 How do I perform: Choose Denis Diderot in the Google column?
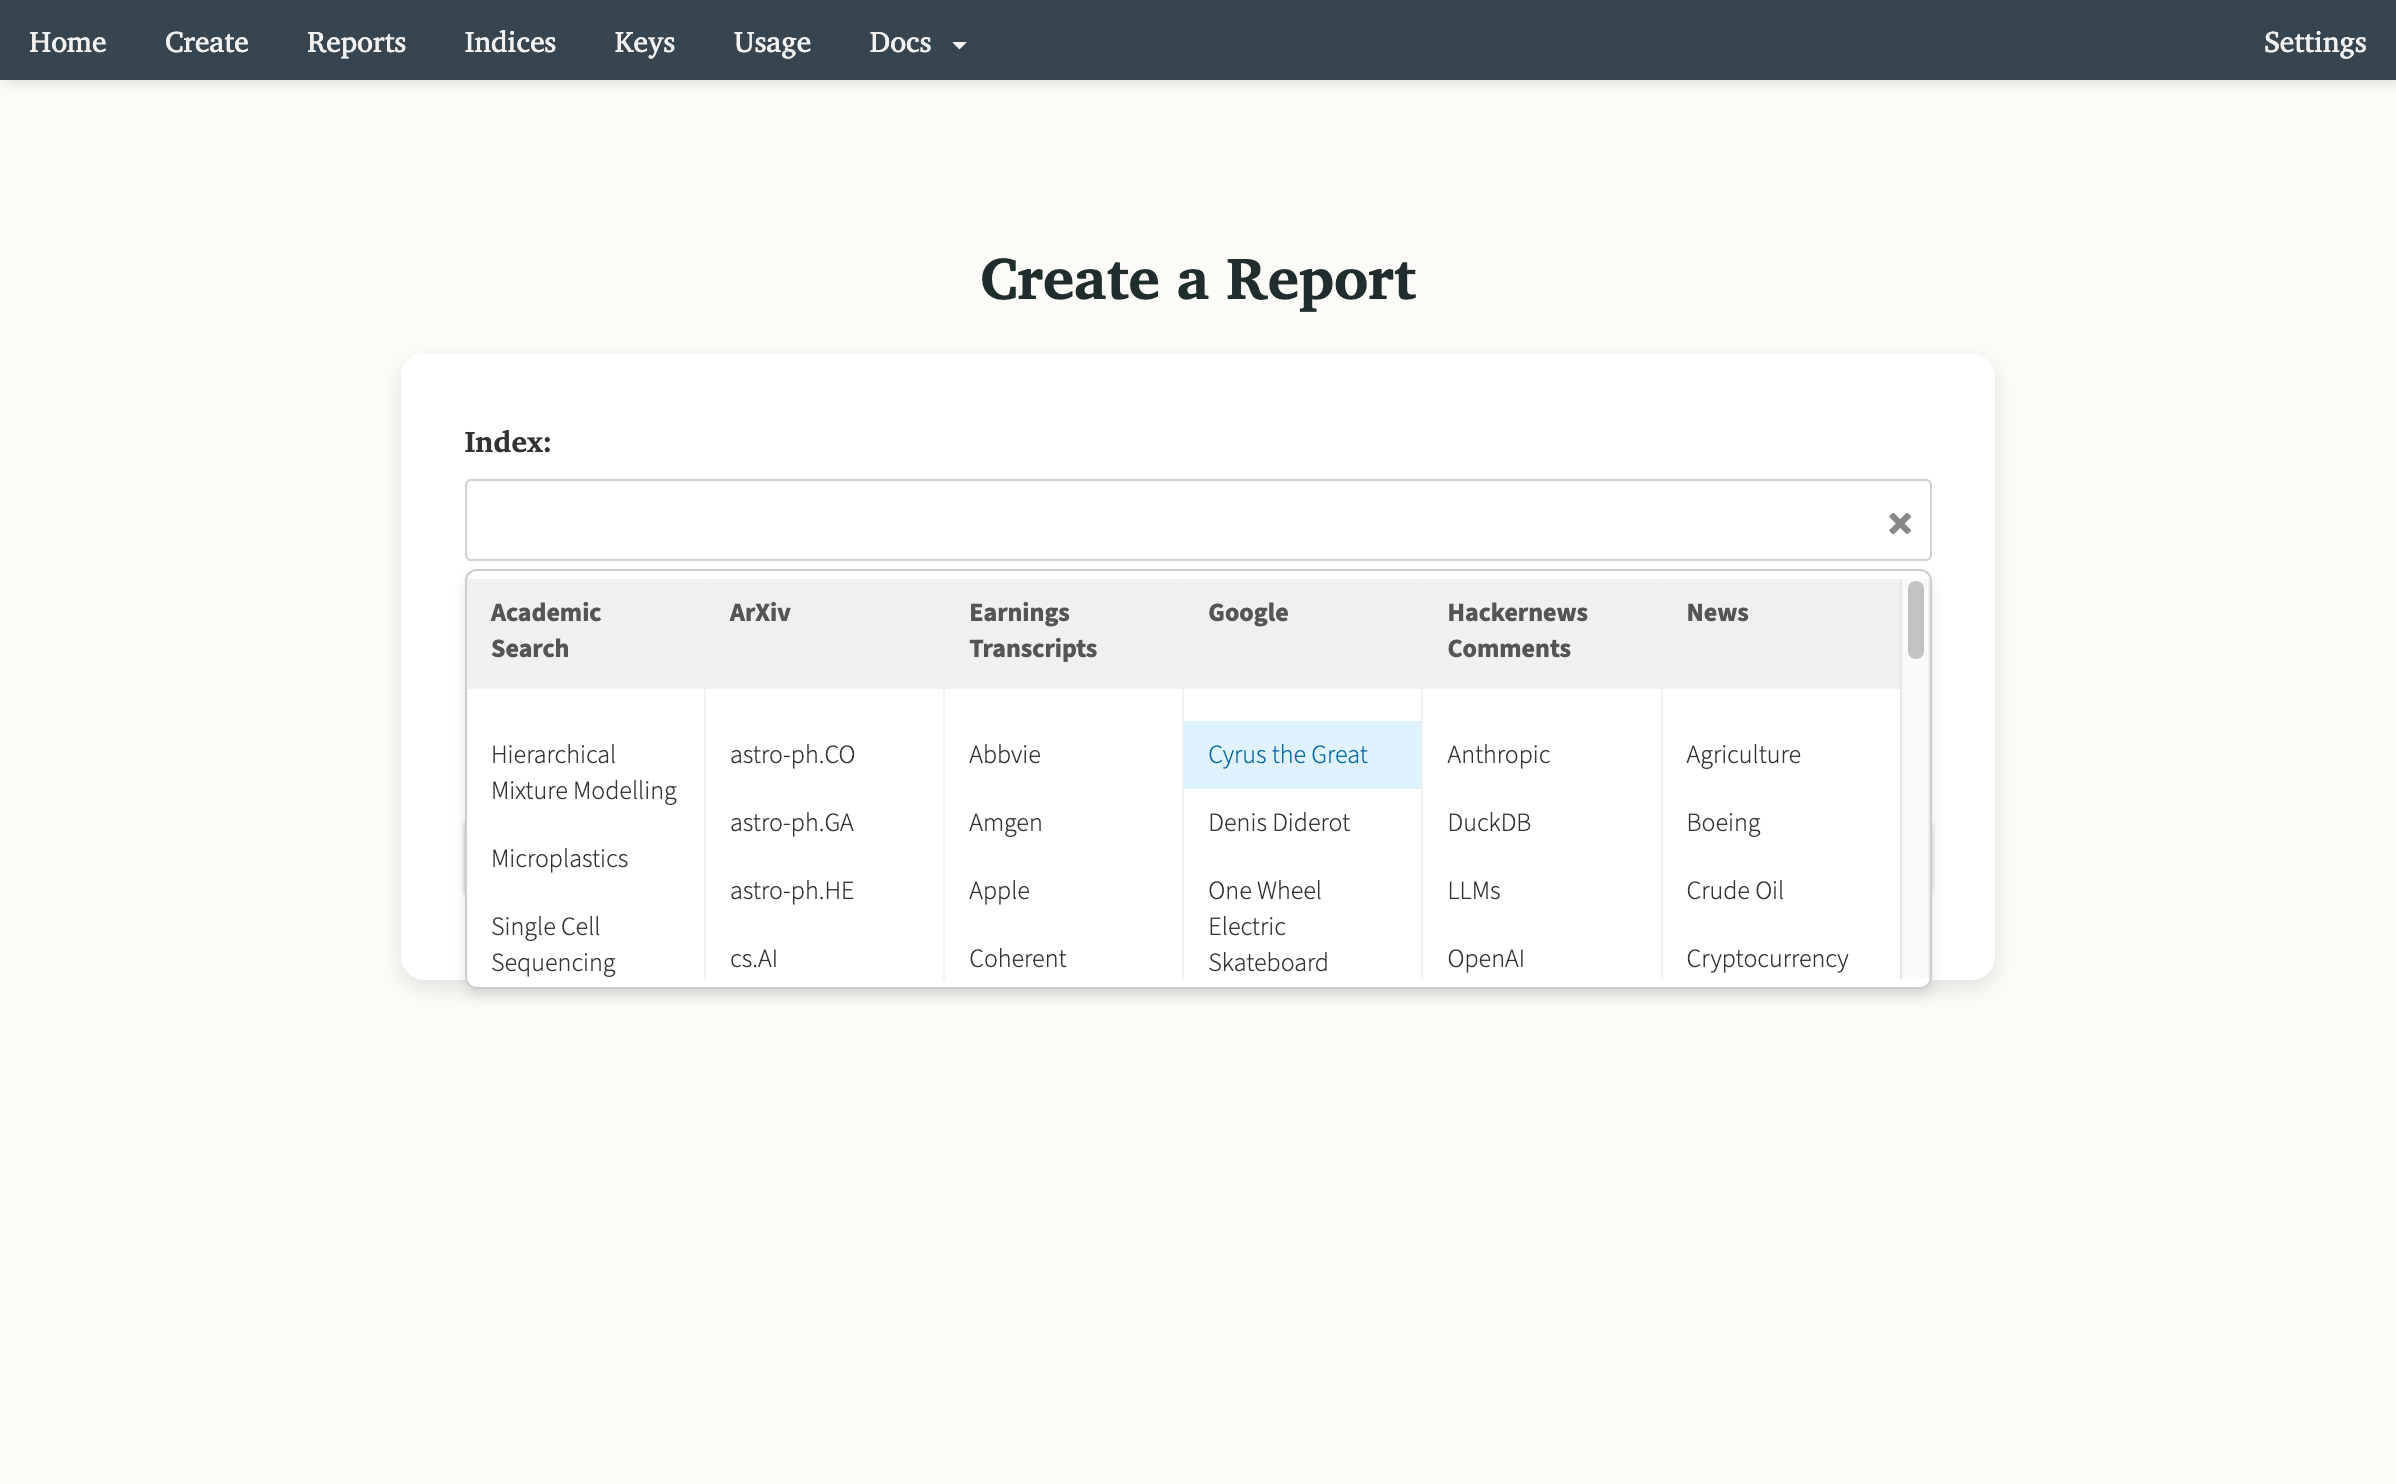1279,822
